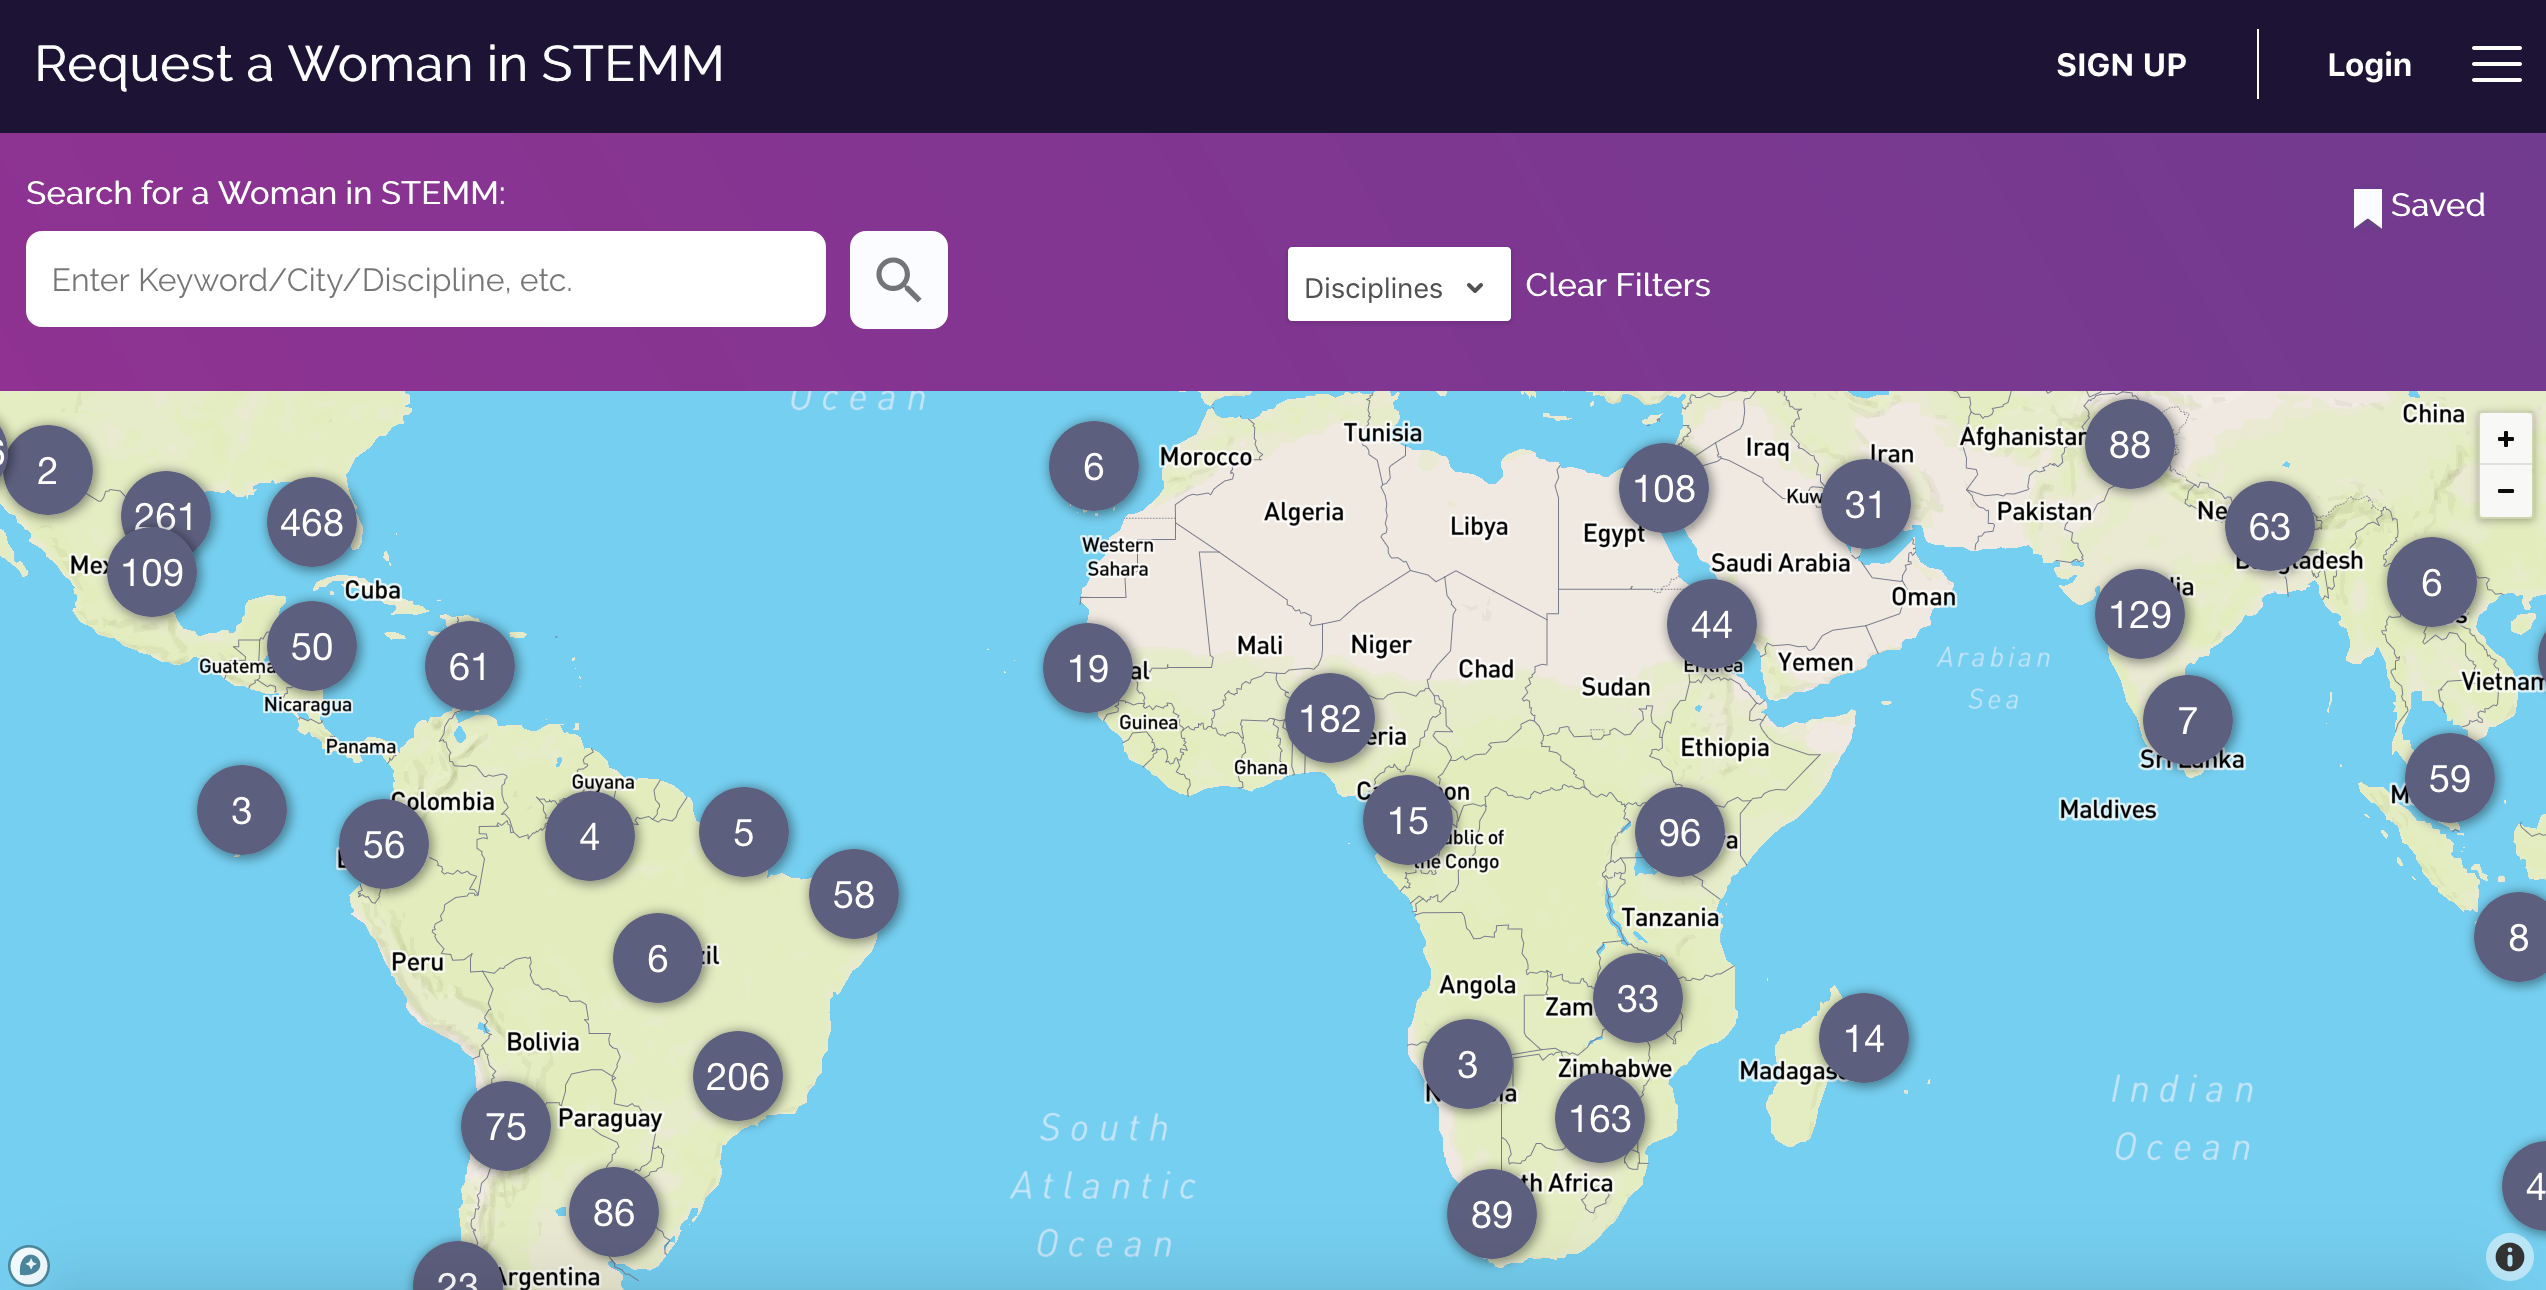Viewport: 2546px width, 1290px height.
Task: Click the map info icon at bottom right
Action: (2509, 1257)
